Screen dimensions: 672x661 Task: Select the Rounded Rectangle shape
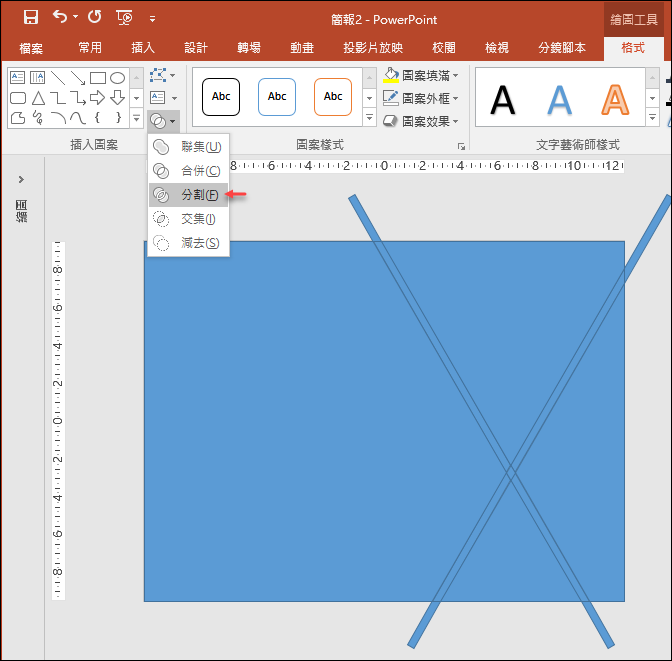pos(18,98)
